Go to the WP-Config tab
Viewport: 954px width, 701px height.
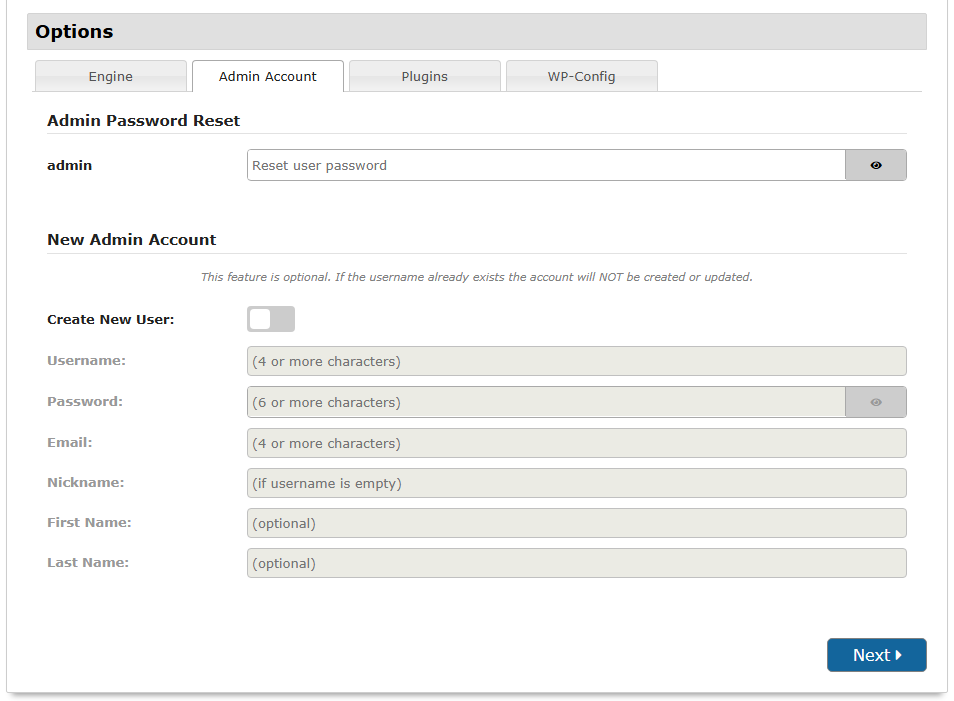582,76
